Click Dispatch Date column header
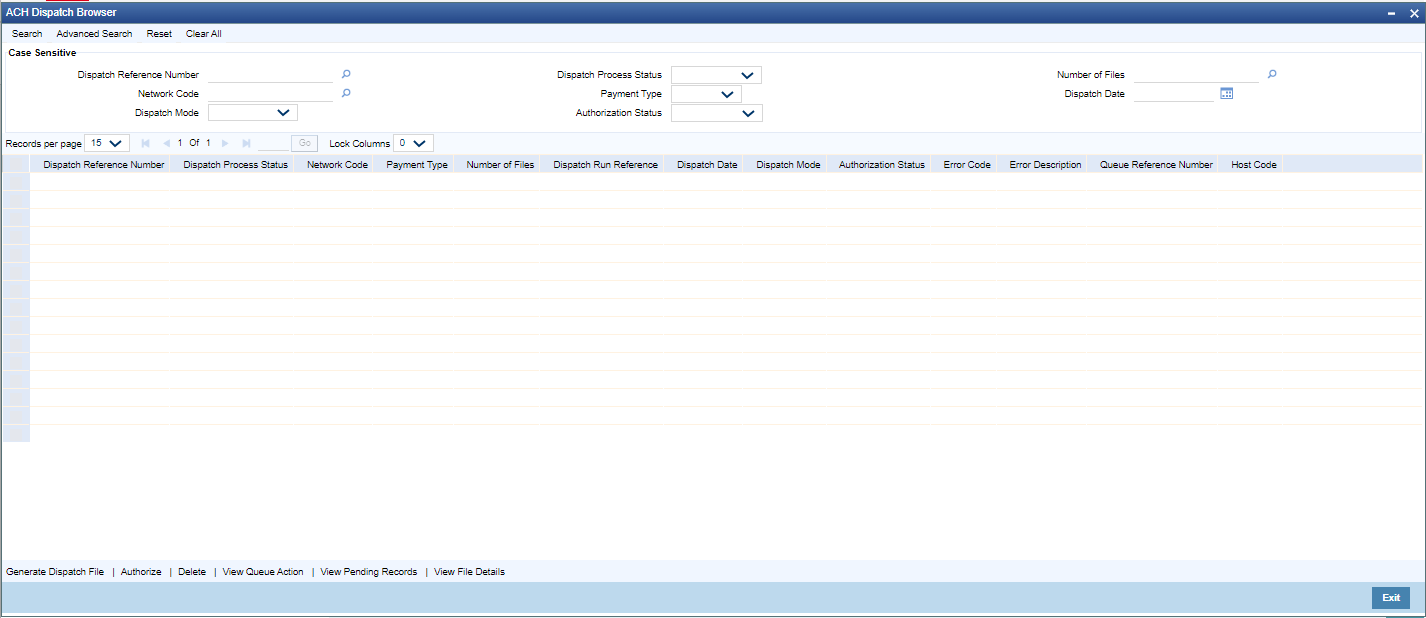The height and width of the screenshot is (618, 1426). [707, 164]
